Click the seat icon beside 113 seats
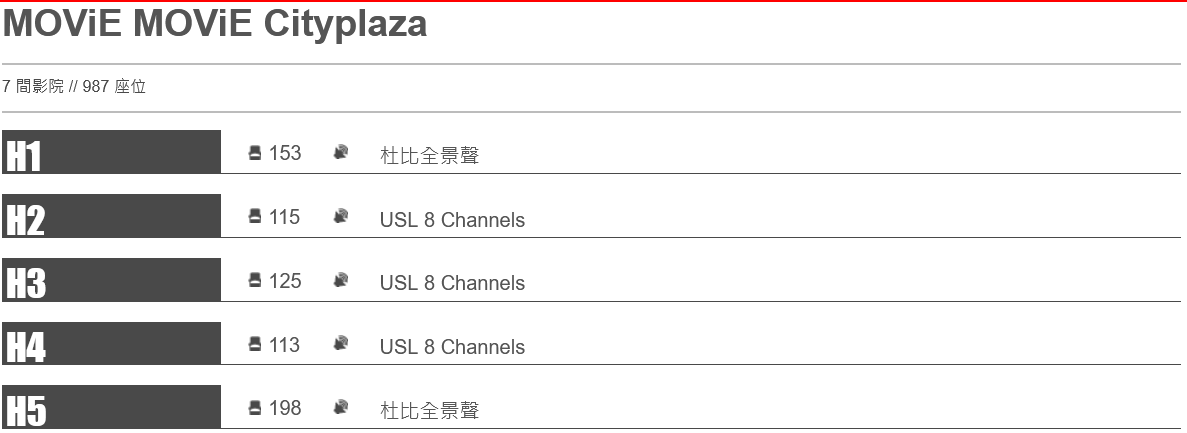Viewport: 1187px width, 433px height. point(255,344)
